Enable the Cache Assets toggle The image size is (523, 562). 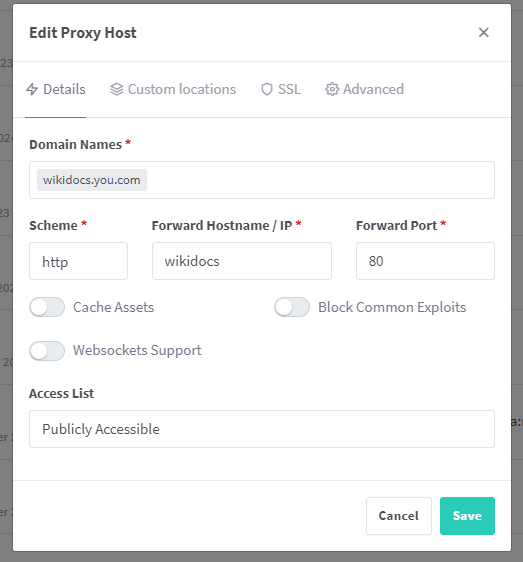pos(47,307)
